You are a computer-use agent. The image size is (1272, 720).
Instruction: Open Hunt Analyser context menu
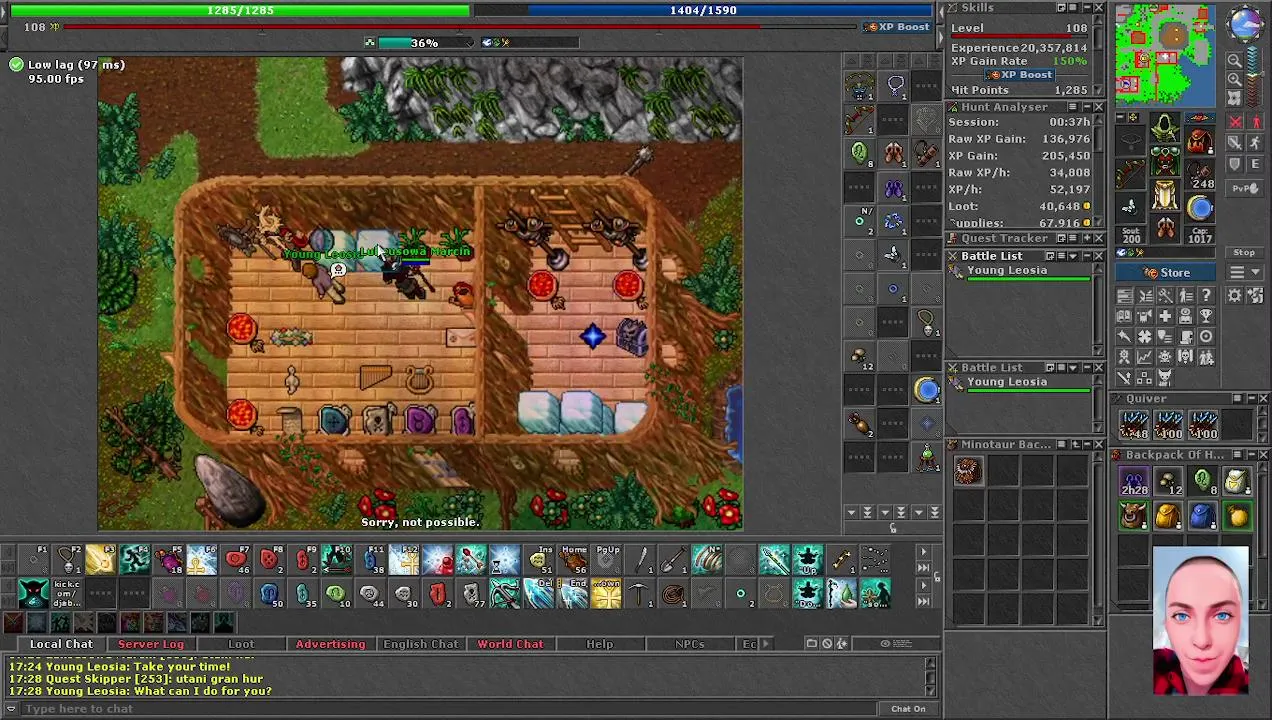pos(1073,107)
